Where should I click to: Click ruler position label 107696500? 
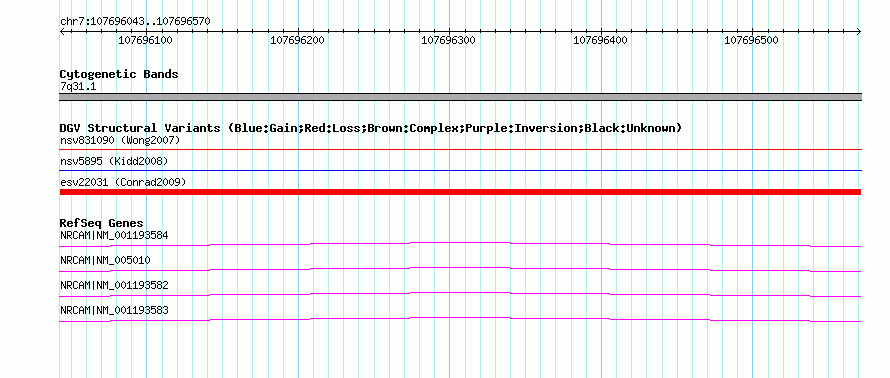point(752,40)
